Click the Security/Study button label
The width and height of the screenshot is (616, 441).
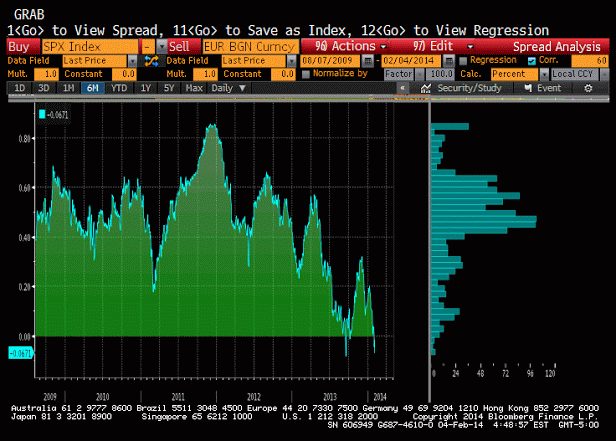(469, 88)
